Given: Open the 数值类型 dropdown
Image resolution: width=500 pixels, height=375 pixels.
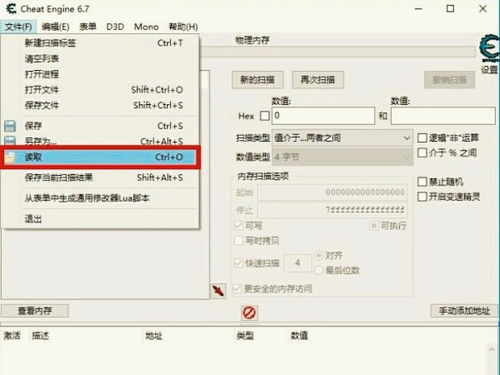Looking at the screenshot, I should (x=342, y=157).
